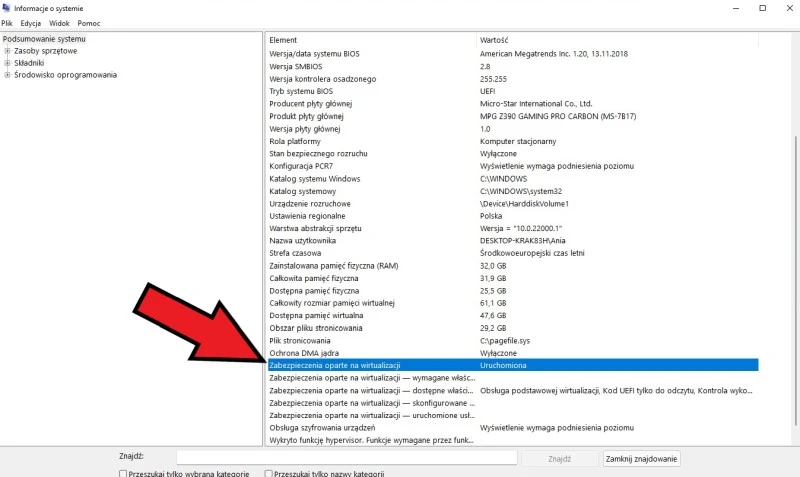
Task: Expand the Zasoby sprzętowe node
Action: [7, 51]
